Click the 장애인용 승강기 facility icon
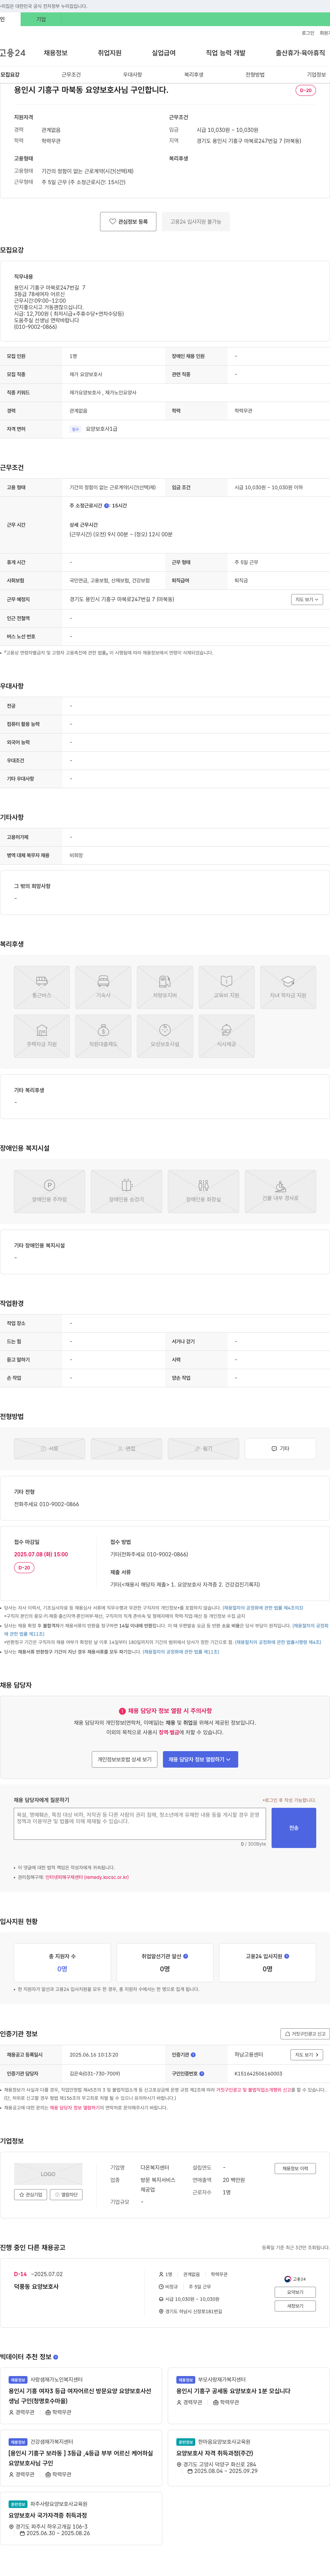This screenshot has height=2576, width=330. click(x=126, y=1191)
